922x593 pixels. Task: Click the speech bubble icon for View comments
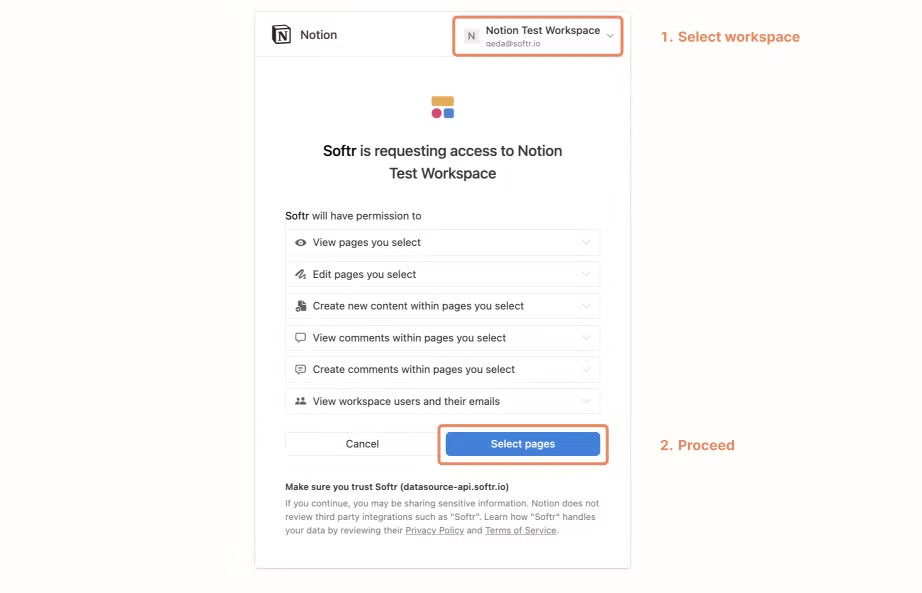pos(300,338)
